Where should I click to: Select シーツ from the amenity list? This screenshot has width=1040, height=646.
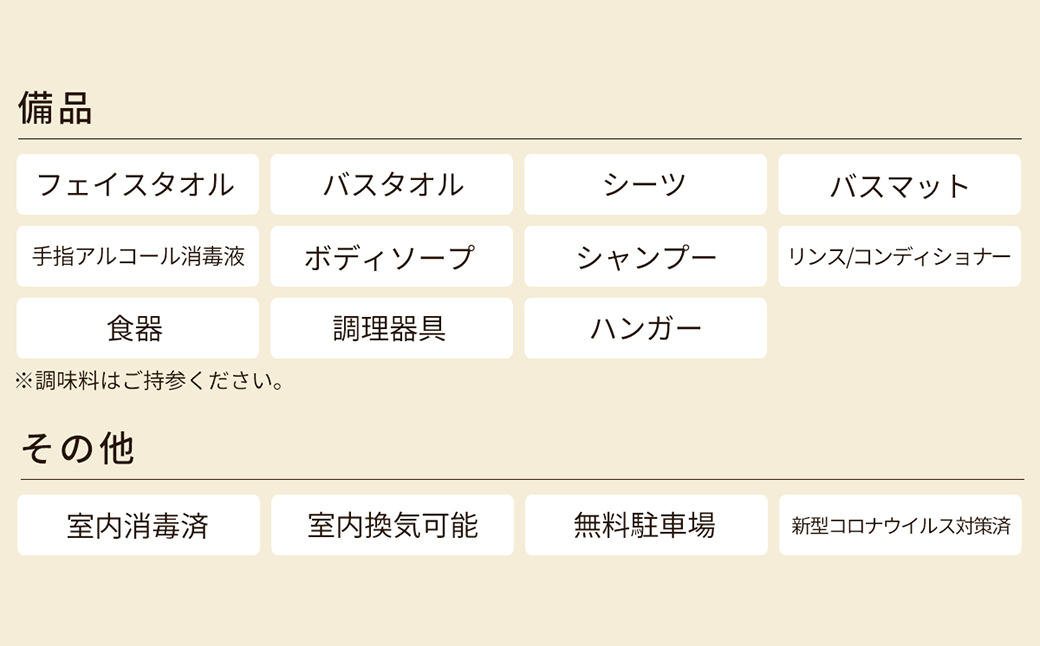point(645,184)
